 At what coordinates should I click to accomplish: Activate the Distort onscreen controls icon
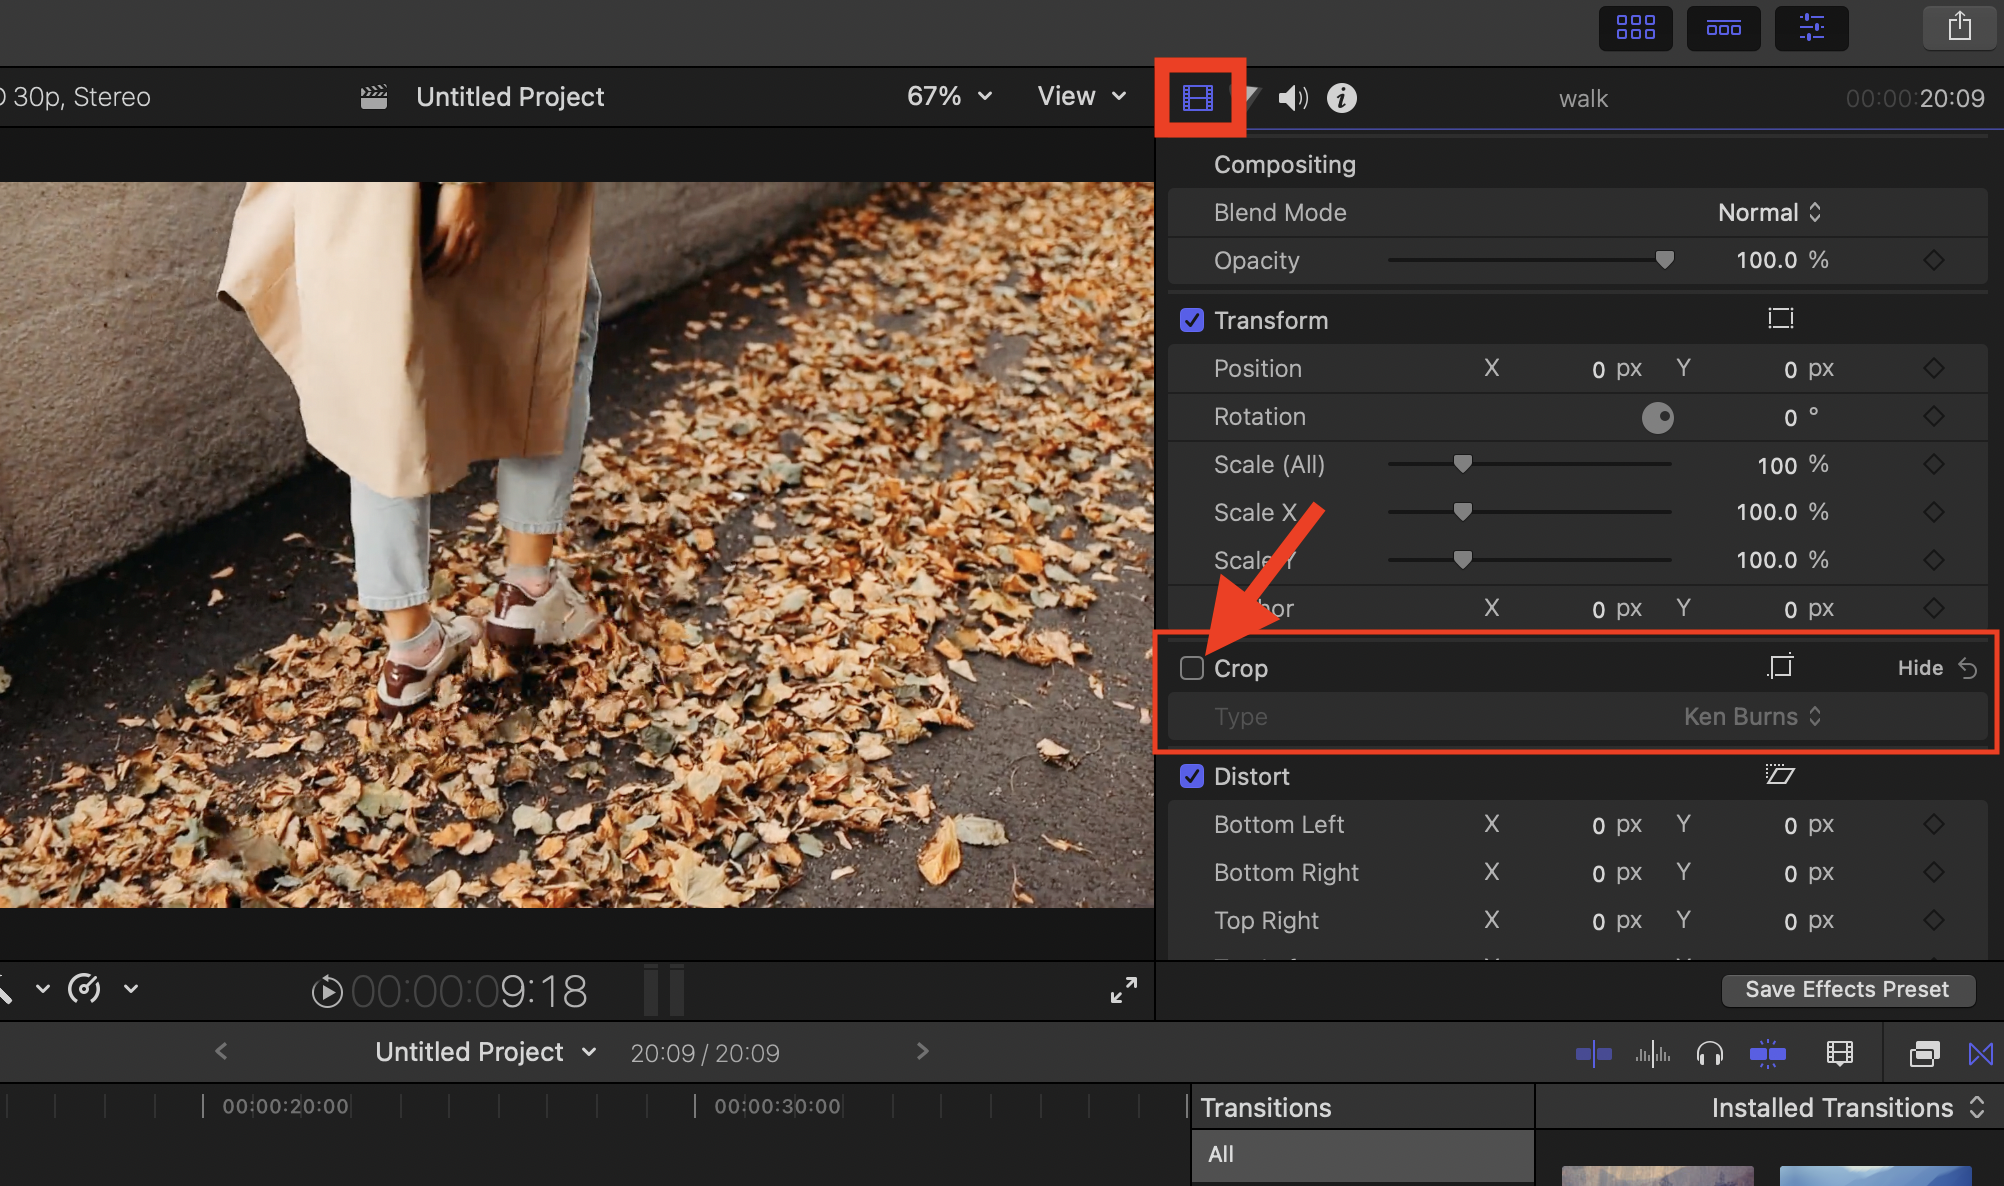tap(1780, 775)
